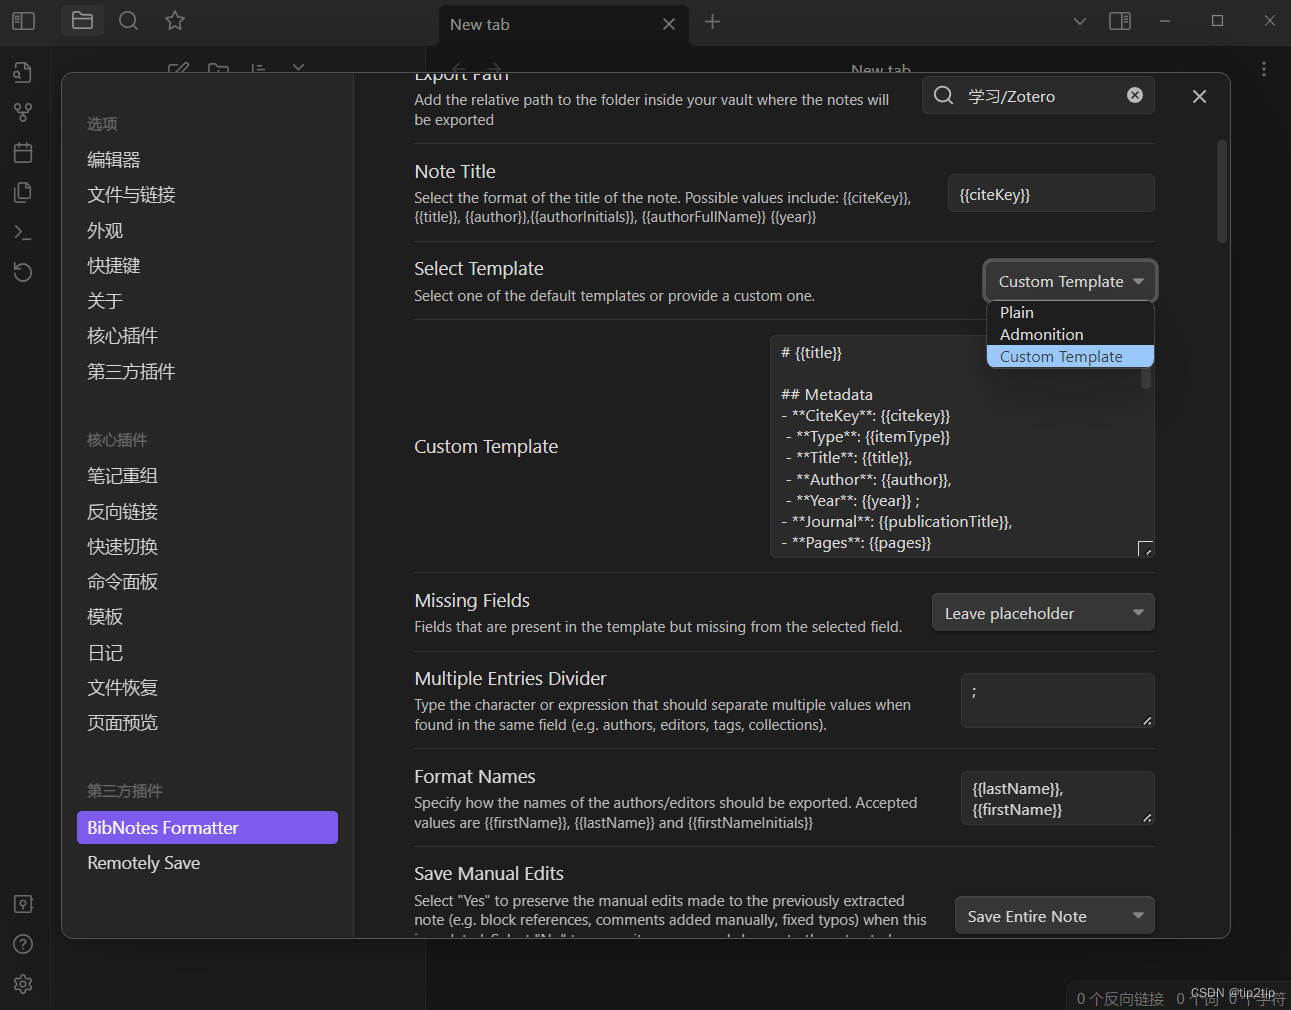The width and height of the screenshot is (1291, 1010).
Task: Open quick switcher ribbon icon
Action: (23, 72)
